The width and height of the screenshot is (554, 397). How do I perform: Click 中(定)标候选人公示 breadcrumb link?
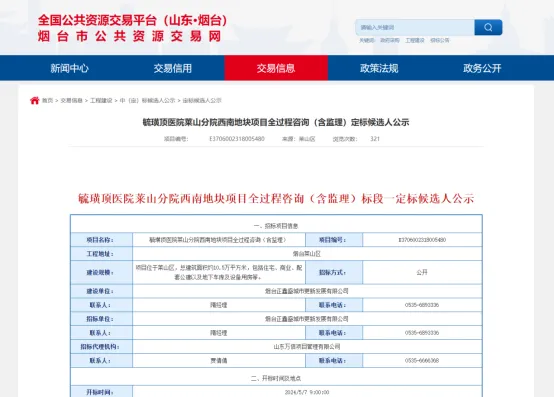point(147,101)
